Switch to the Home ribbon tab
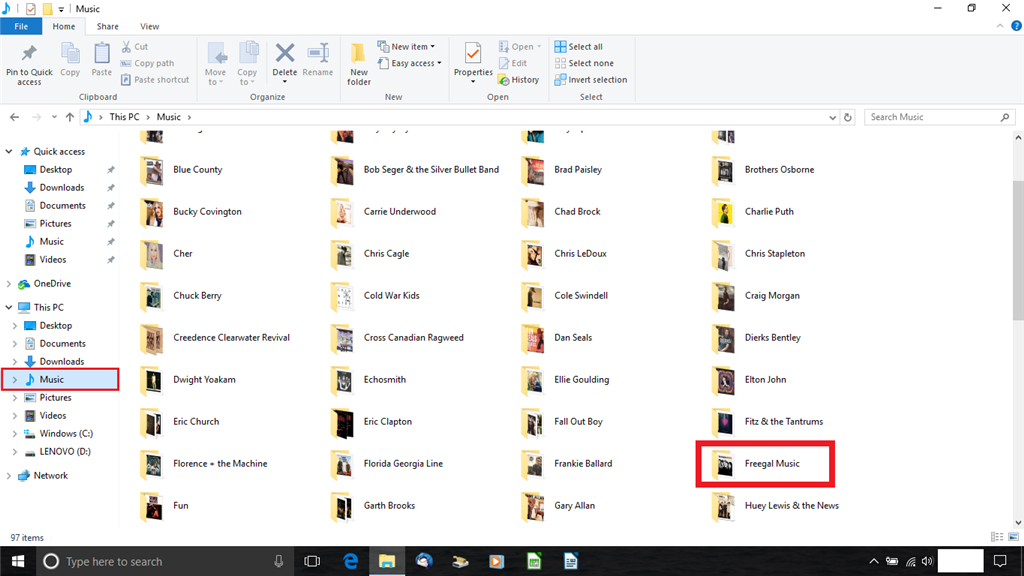Image resolution: width=1024 pixels, height=576 pixels. coord(63,26)
